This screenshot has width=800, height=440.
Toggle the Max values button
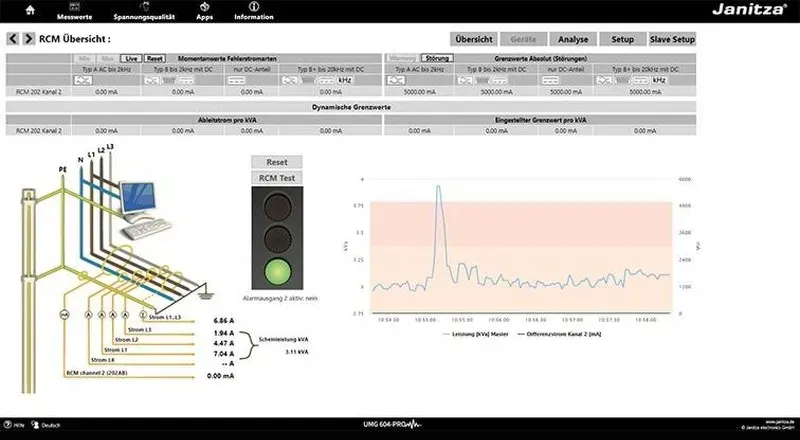108,59
